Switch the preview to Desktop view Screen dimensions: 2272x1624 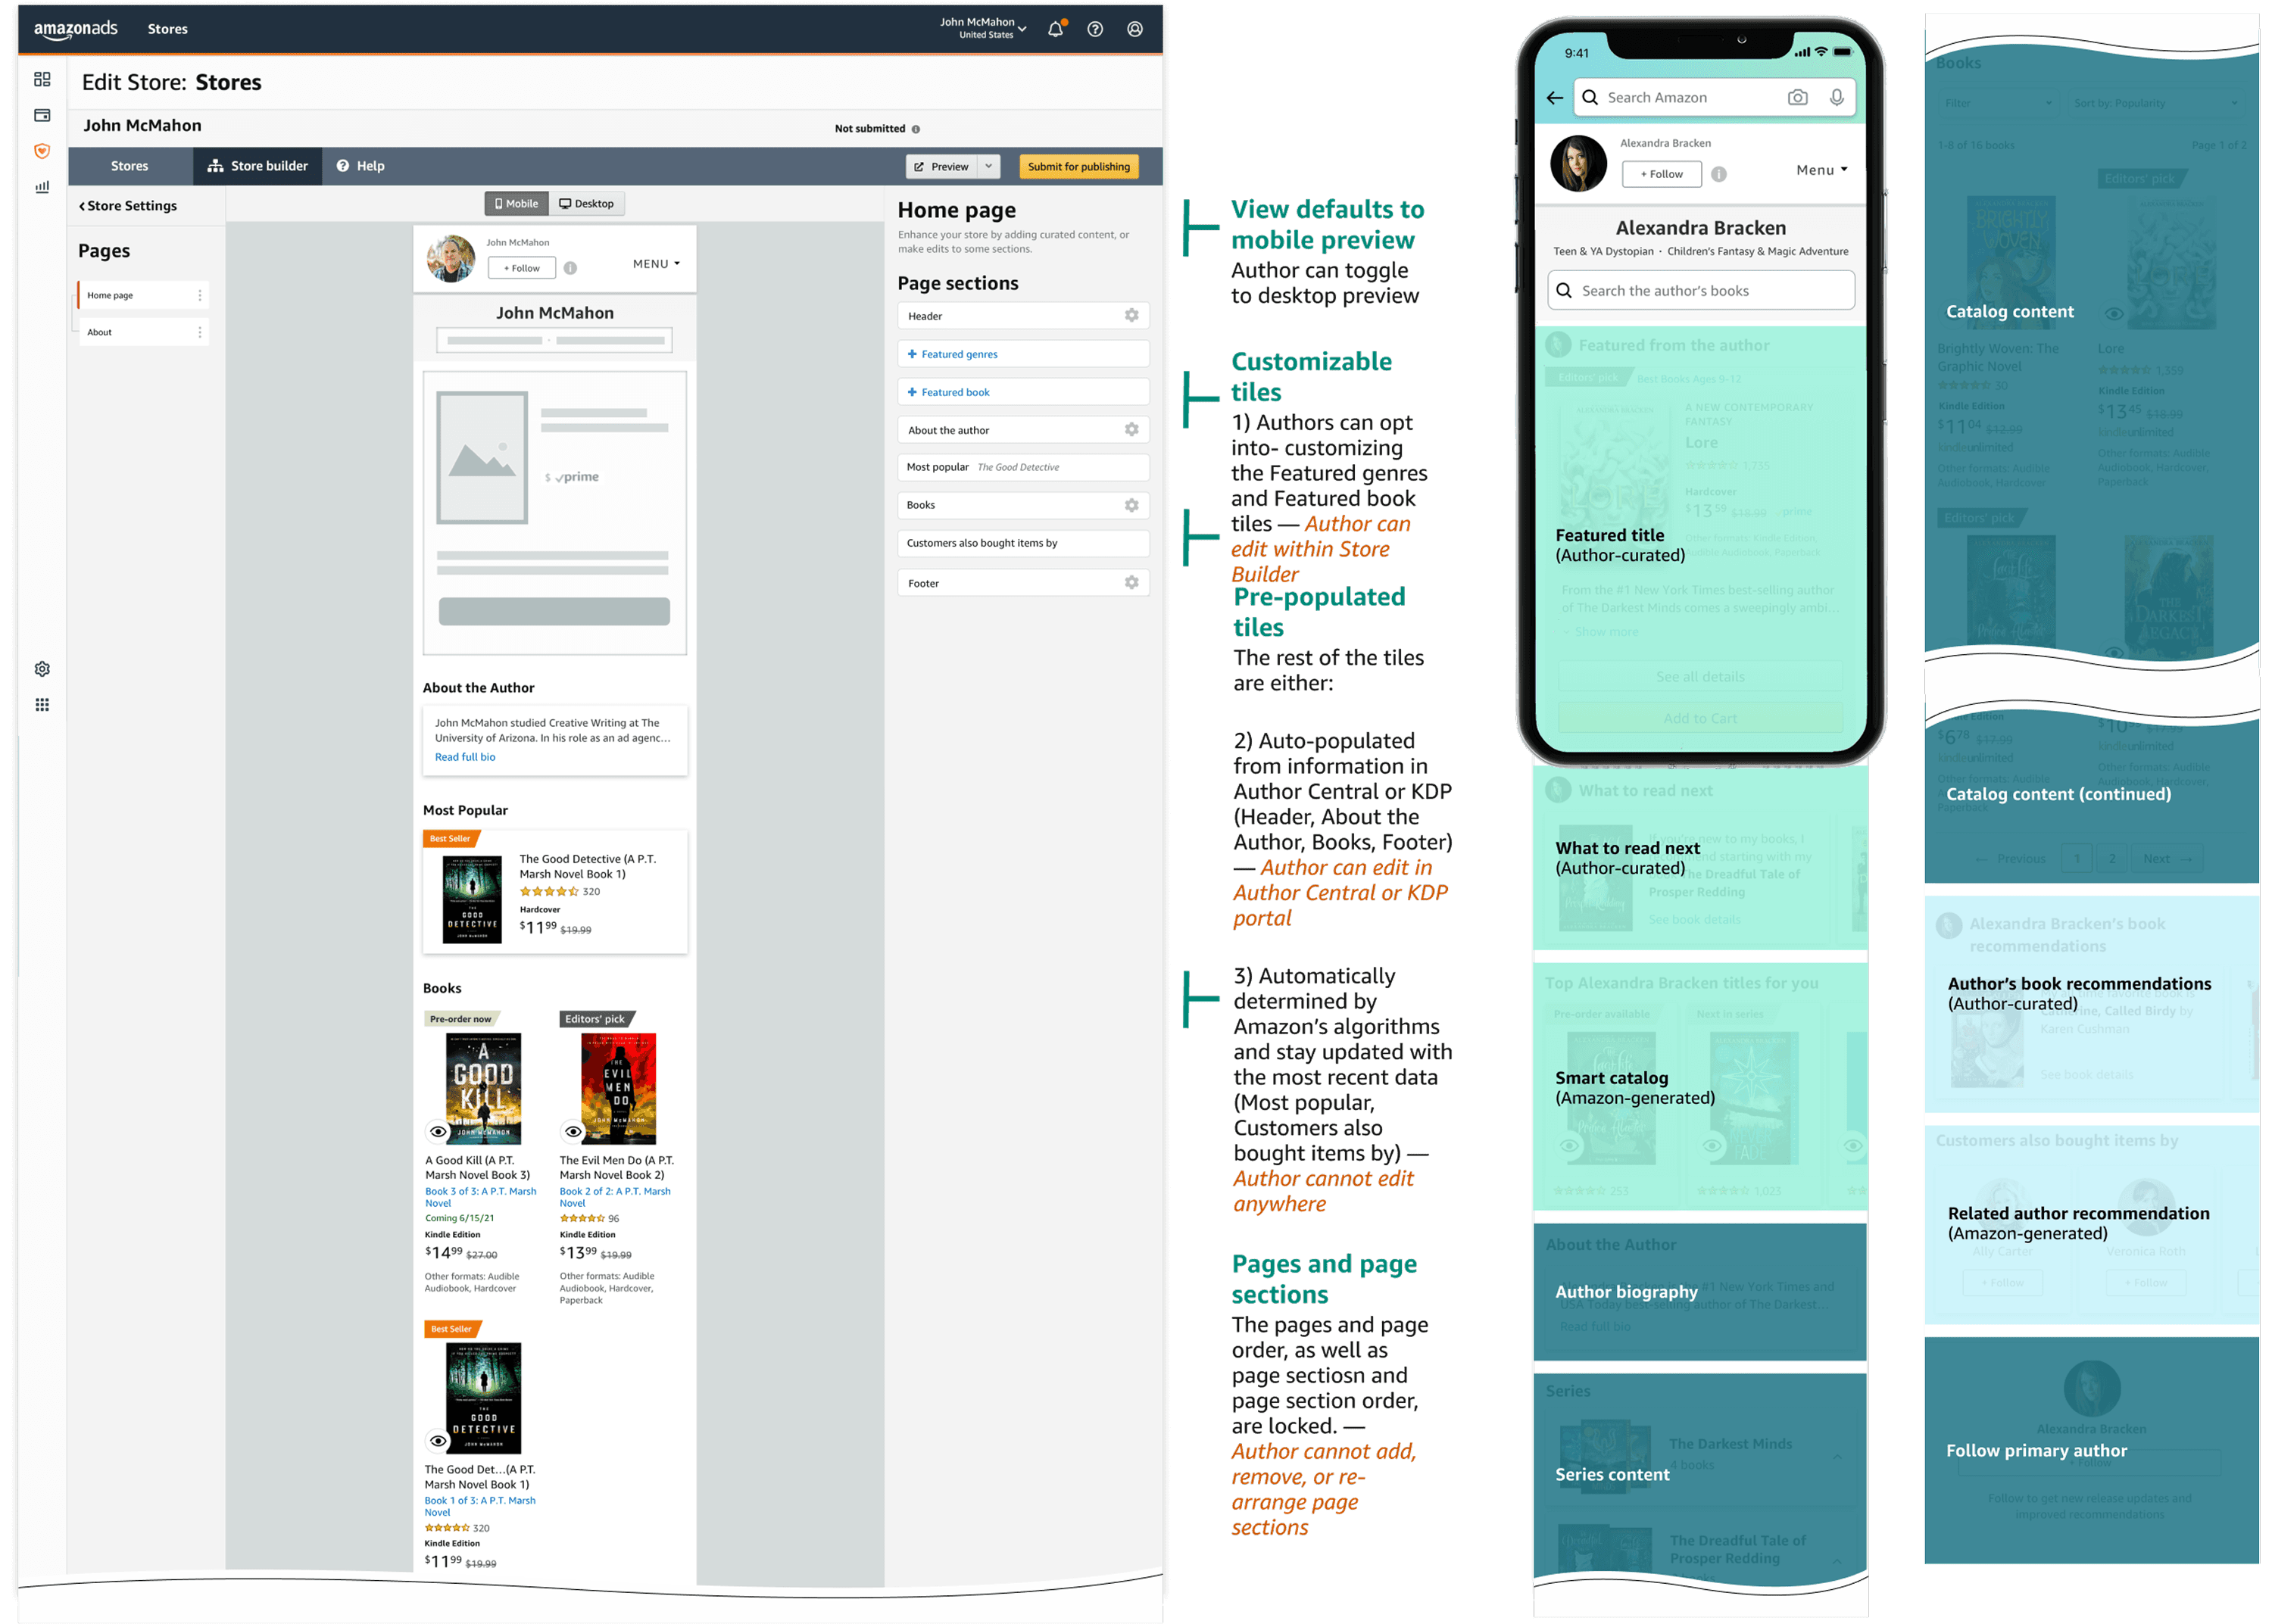point(586,203)
